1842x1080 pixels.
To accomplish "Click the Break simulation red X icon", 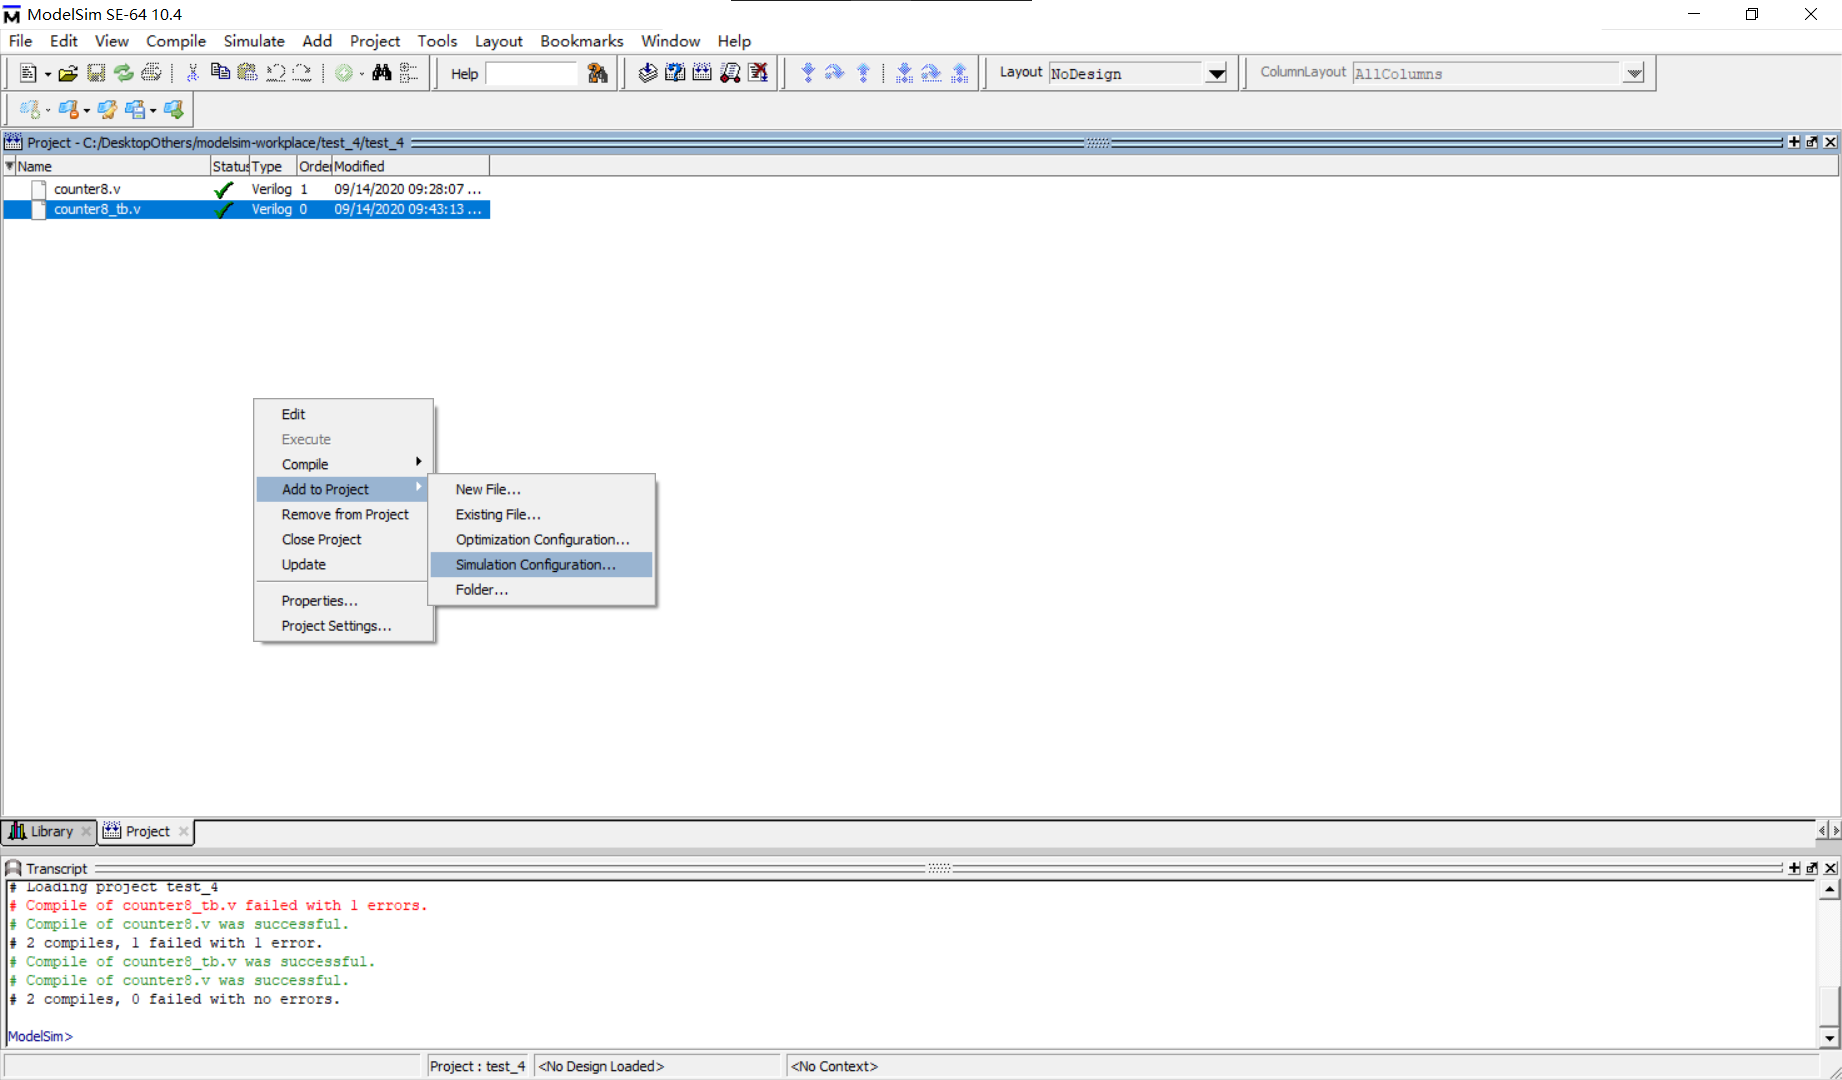I will pyautogui.click(x=758, y=73).
